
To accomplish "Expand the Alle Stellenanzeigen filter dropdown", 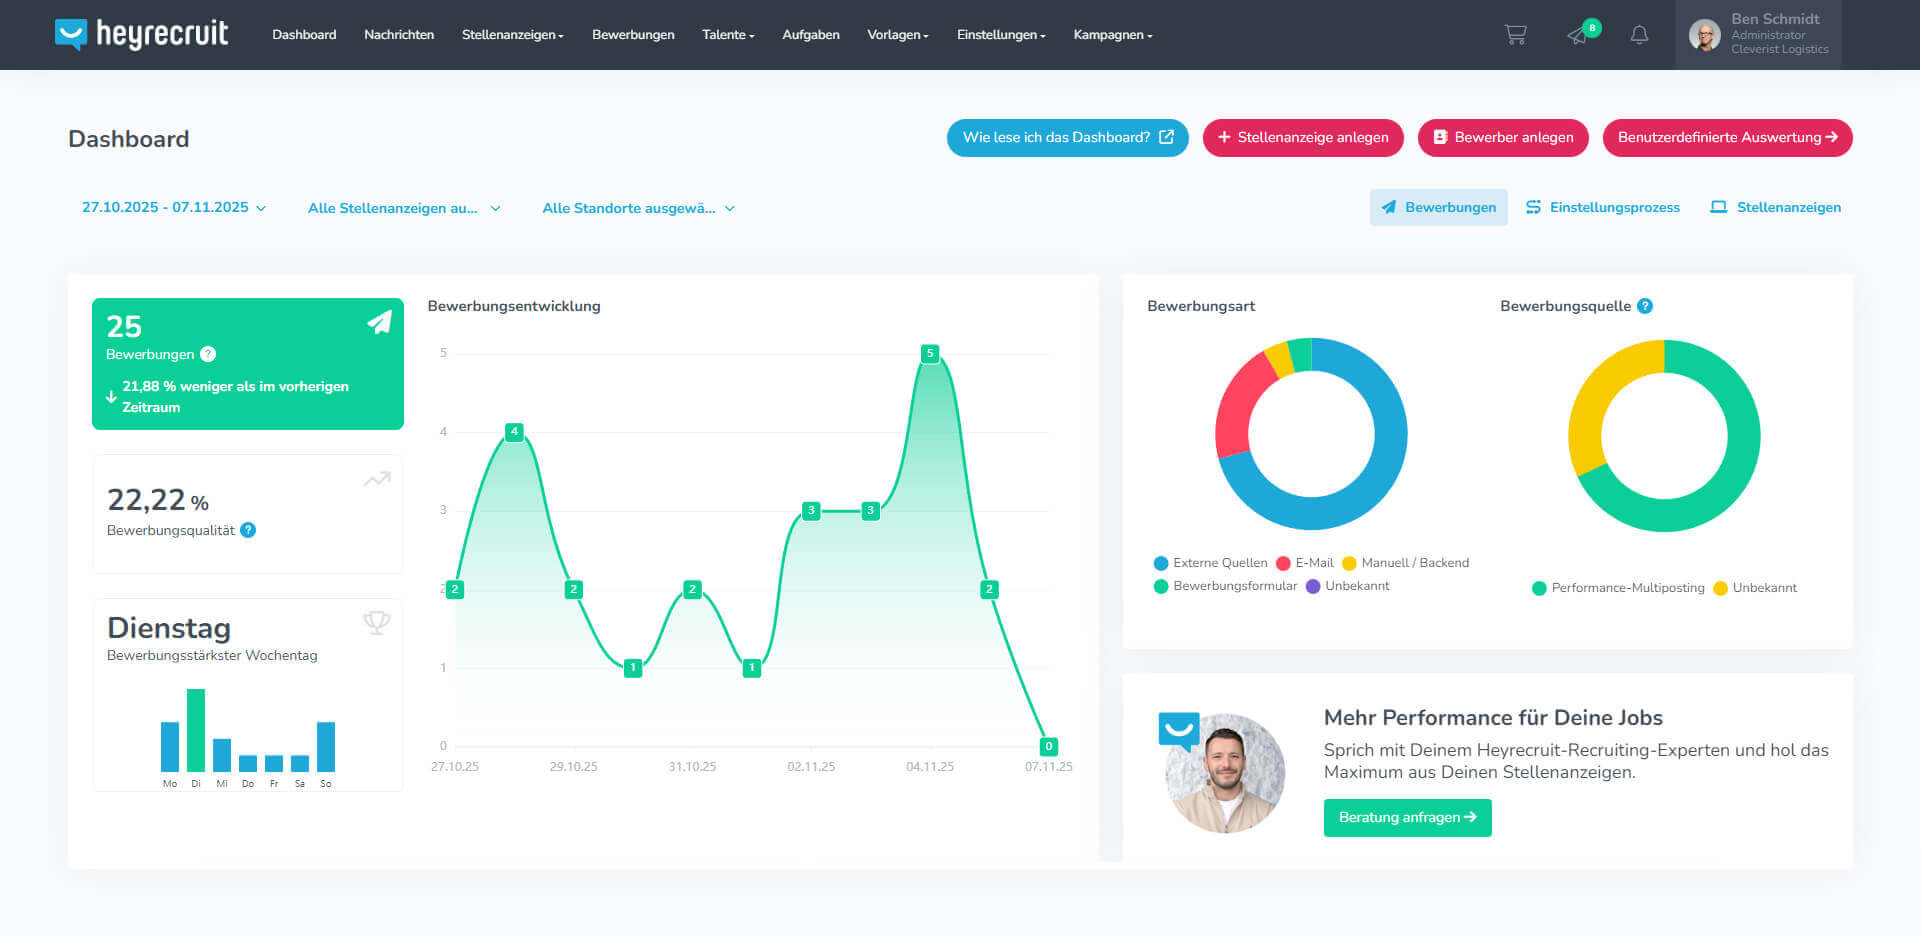I will pyautogui.click(x=403, y=208).
